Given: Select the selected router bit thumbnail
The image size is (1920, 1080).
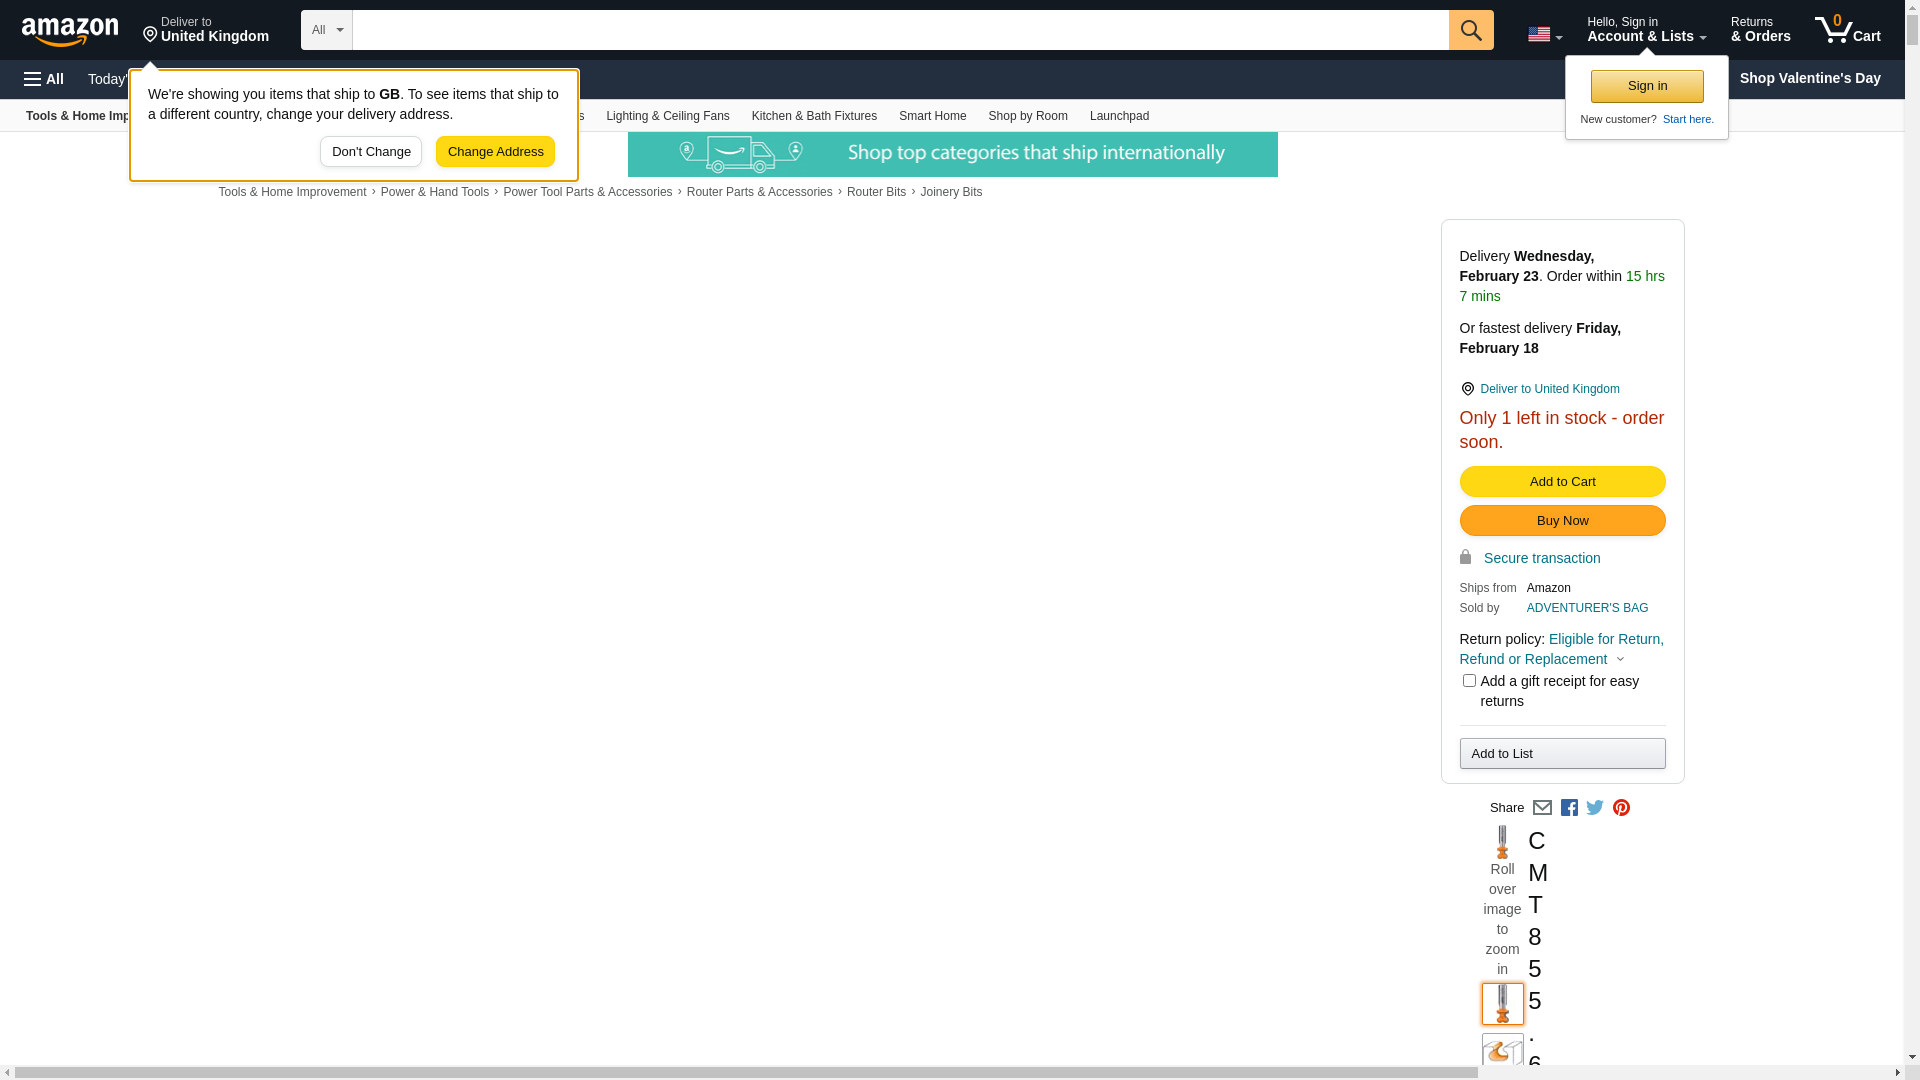Looking at the screenshot, I should (1502, 1004).
